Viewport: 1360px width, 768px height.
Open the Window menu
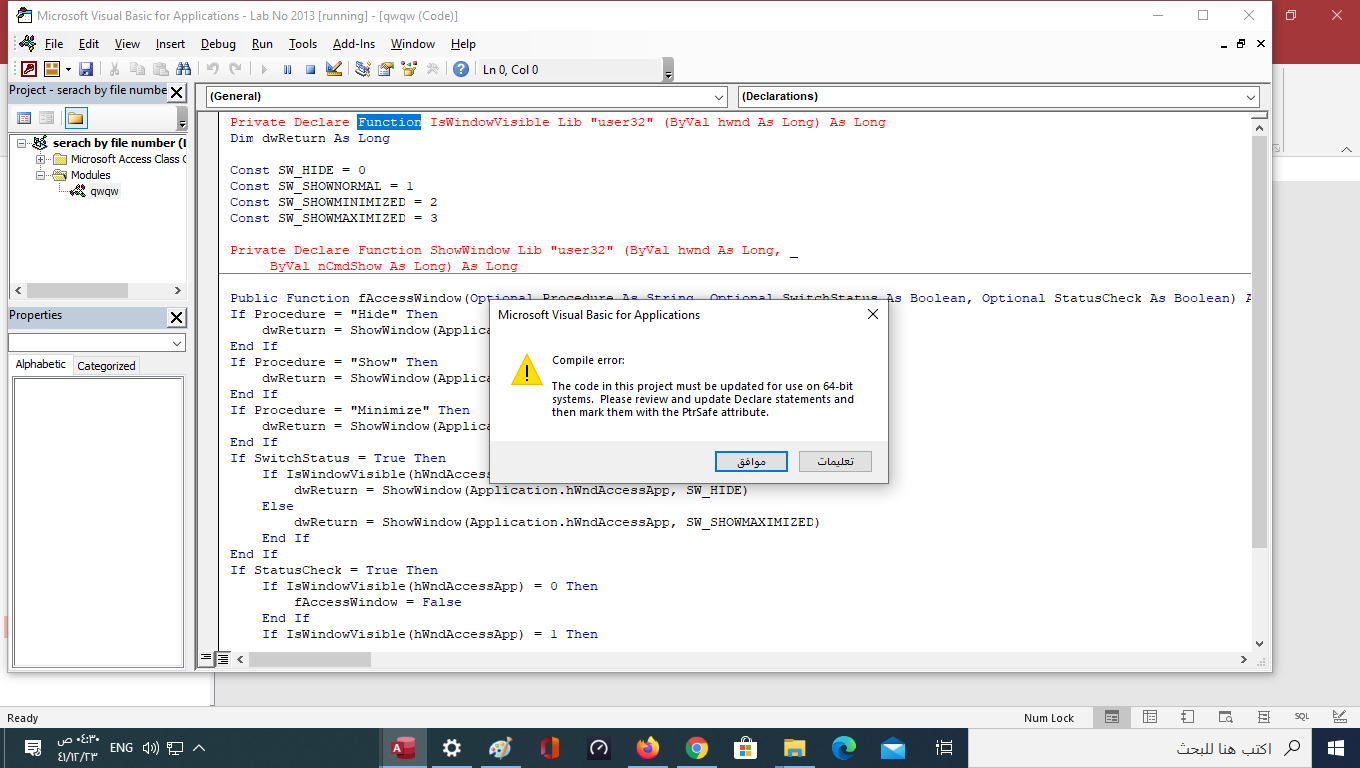click(x=413, y=44)
